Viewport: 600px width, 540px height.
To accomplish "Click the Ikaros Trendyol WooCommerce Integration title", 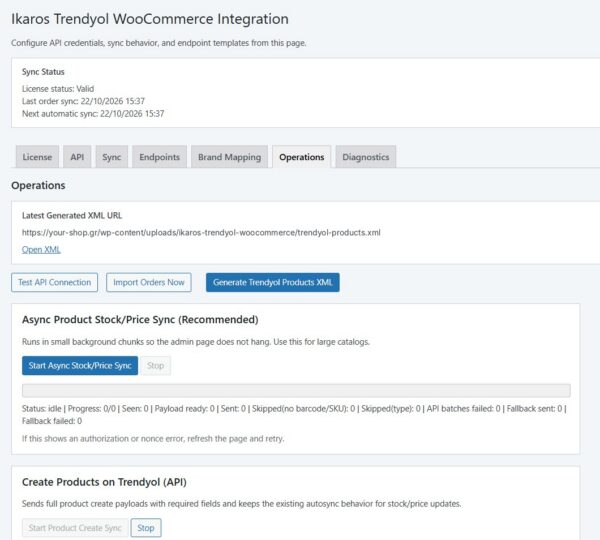I will click(150, 19).
